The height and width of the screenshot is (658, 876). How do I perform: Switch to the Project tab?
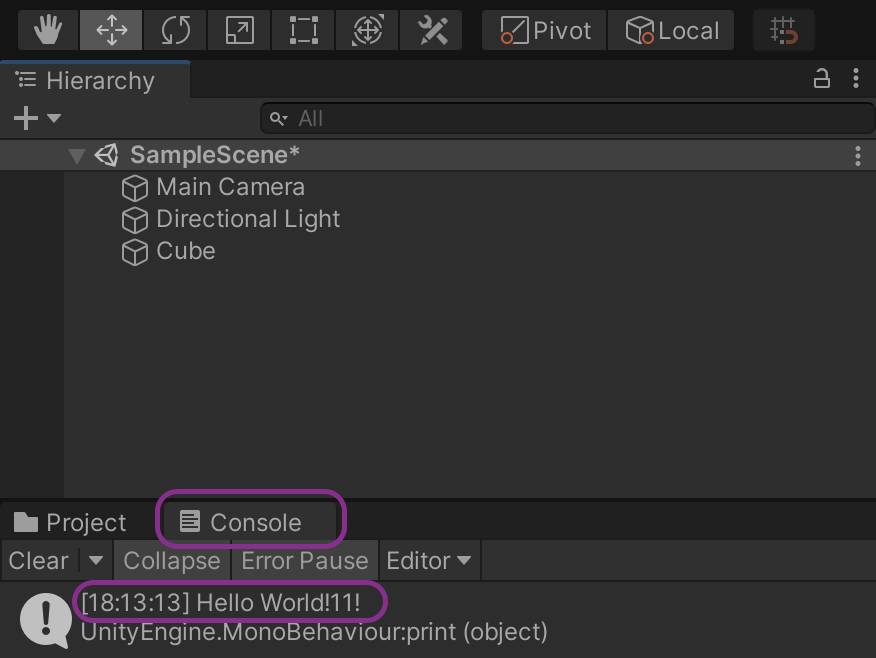point(71,523)
